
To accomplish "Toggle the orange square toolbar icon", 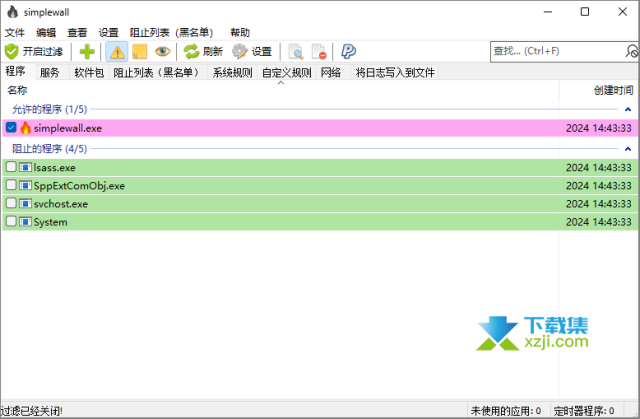I will click(x=139, y=51).
